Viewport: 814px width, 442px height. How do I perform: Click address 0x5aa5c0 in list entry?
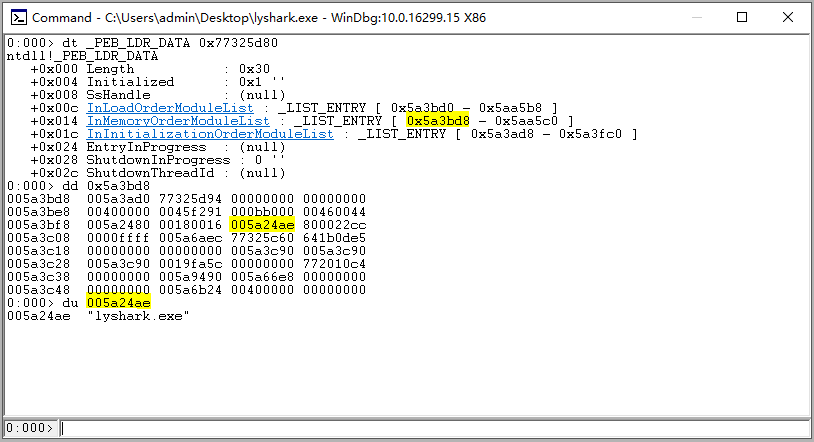[526, 121]
